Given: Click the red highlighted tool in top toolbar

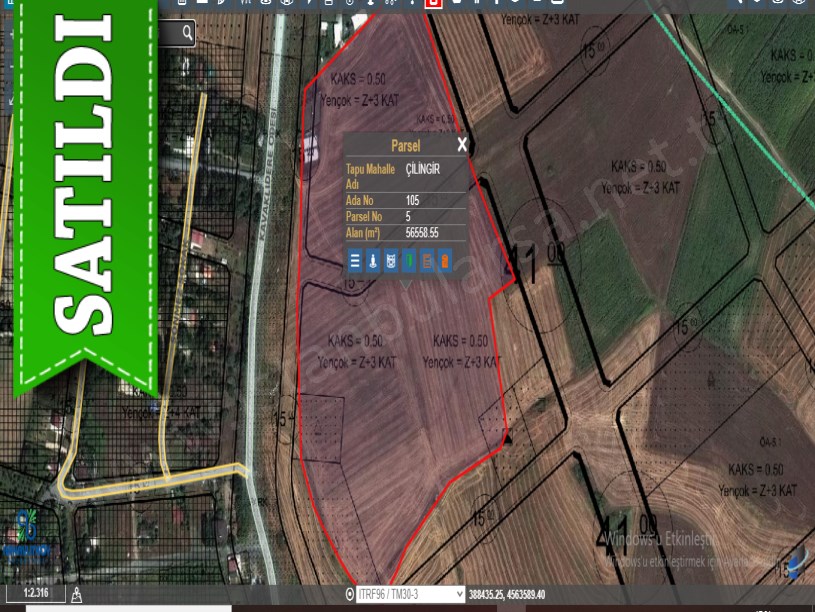Looking at the screenshot, I should (434, 3).
